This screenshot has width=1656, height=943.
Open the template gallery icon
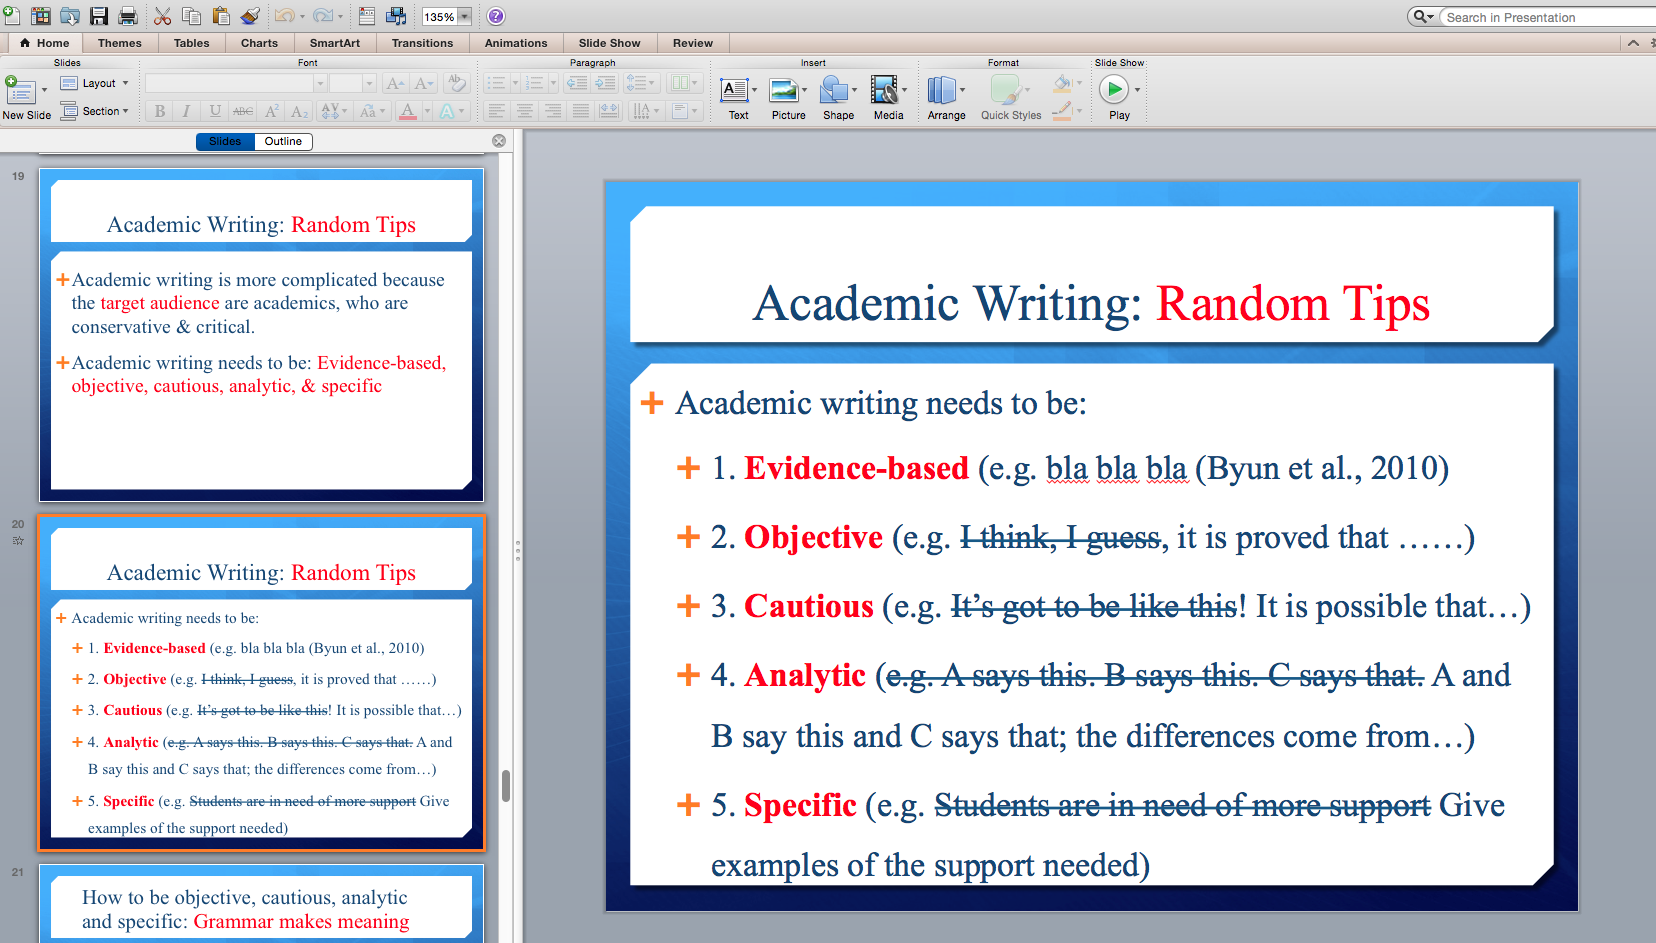[41, 16]
